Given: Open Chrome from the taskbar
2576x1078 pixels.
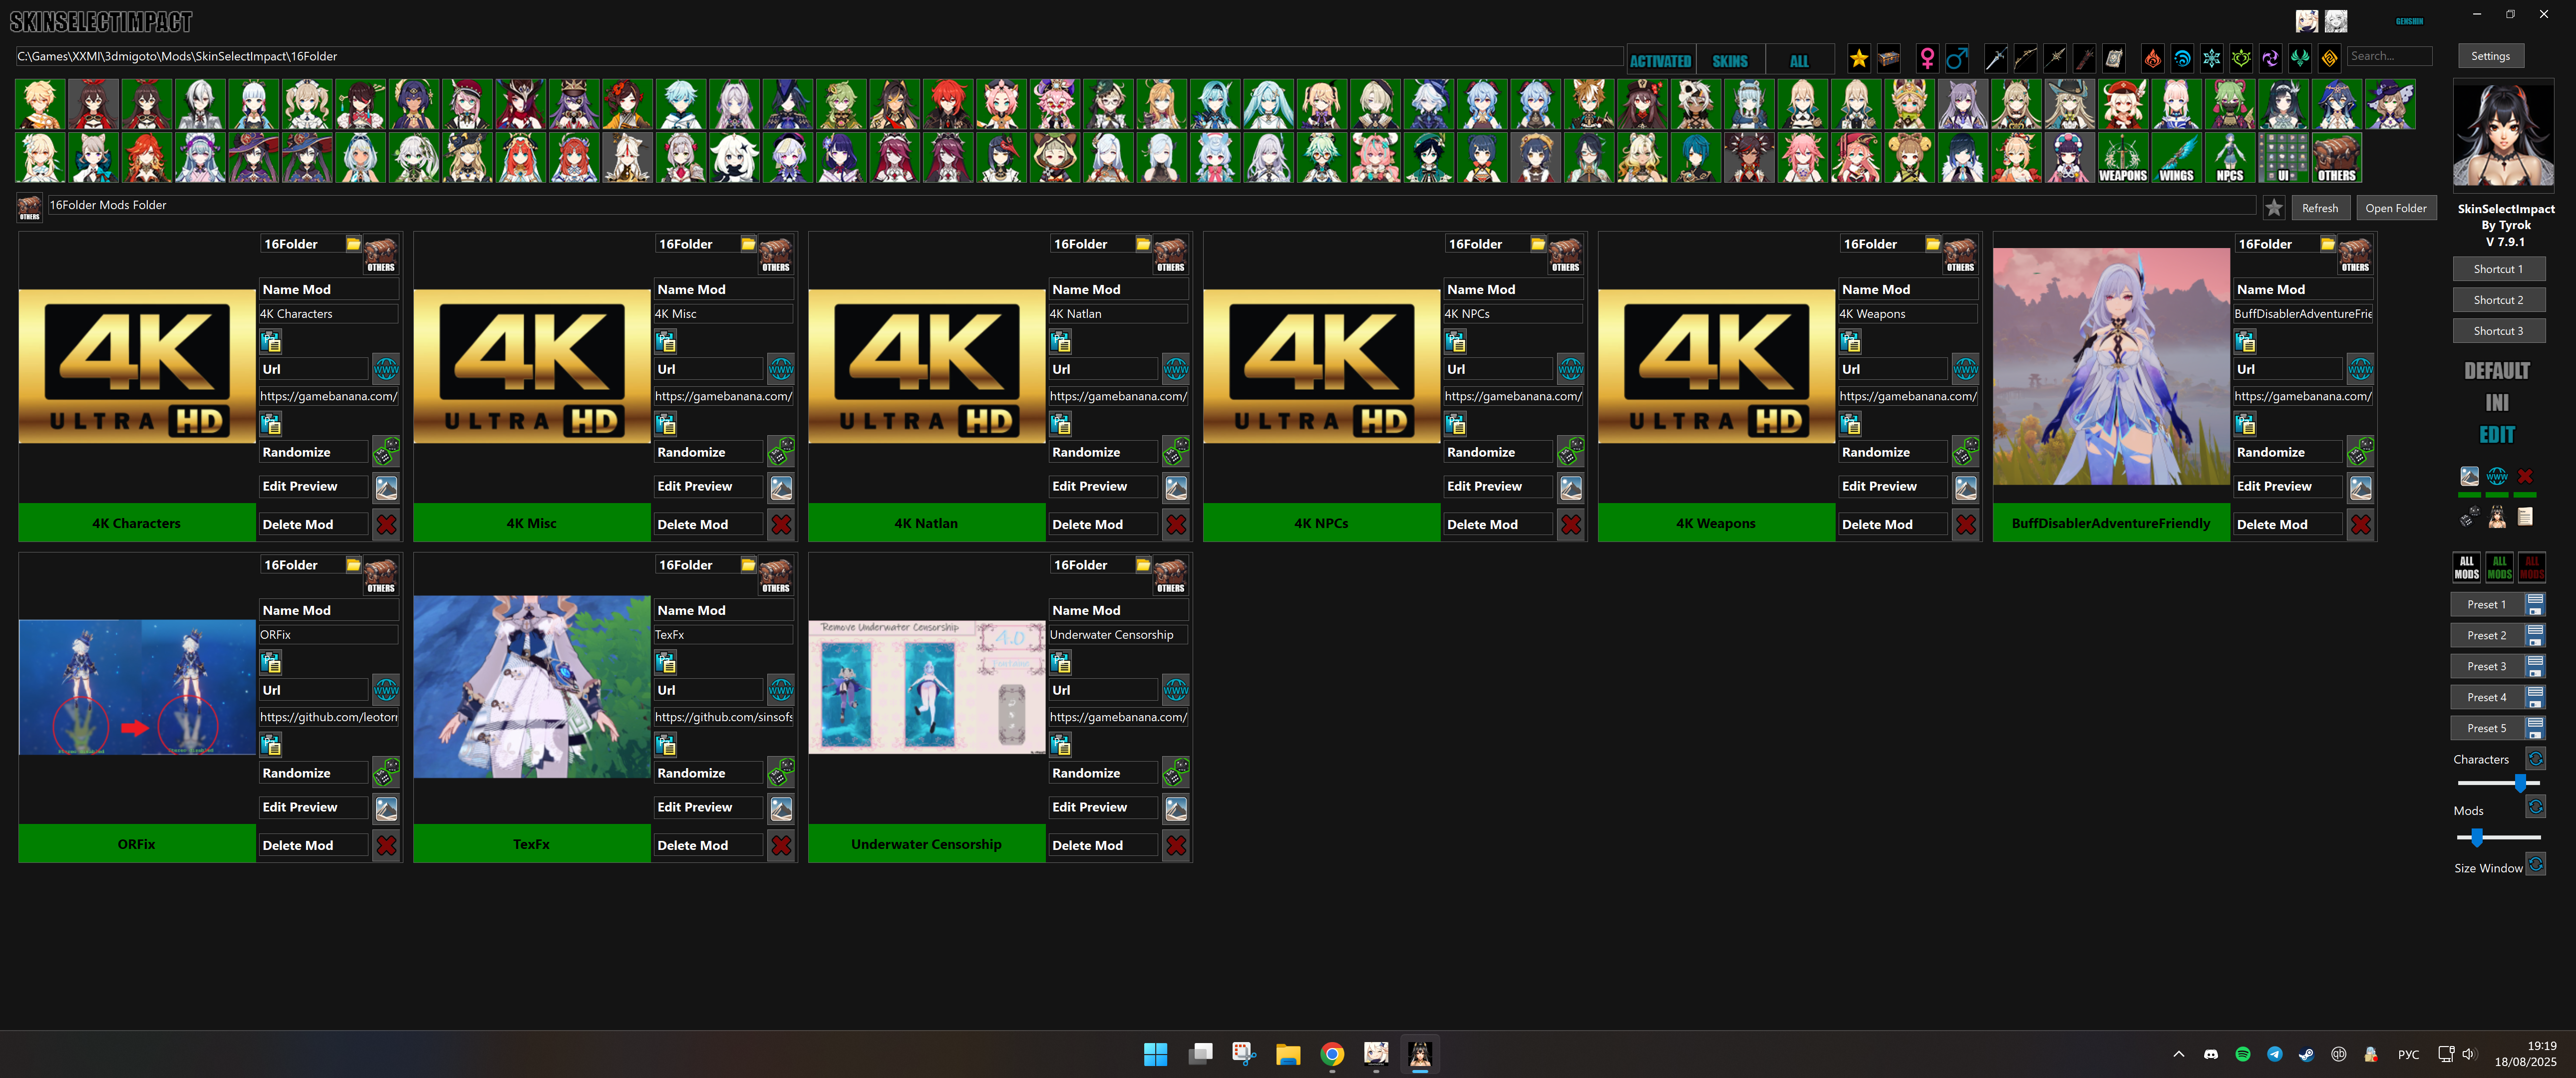Looking at the screenshot, I should pos(1331,1053).
